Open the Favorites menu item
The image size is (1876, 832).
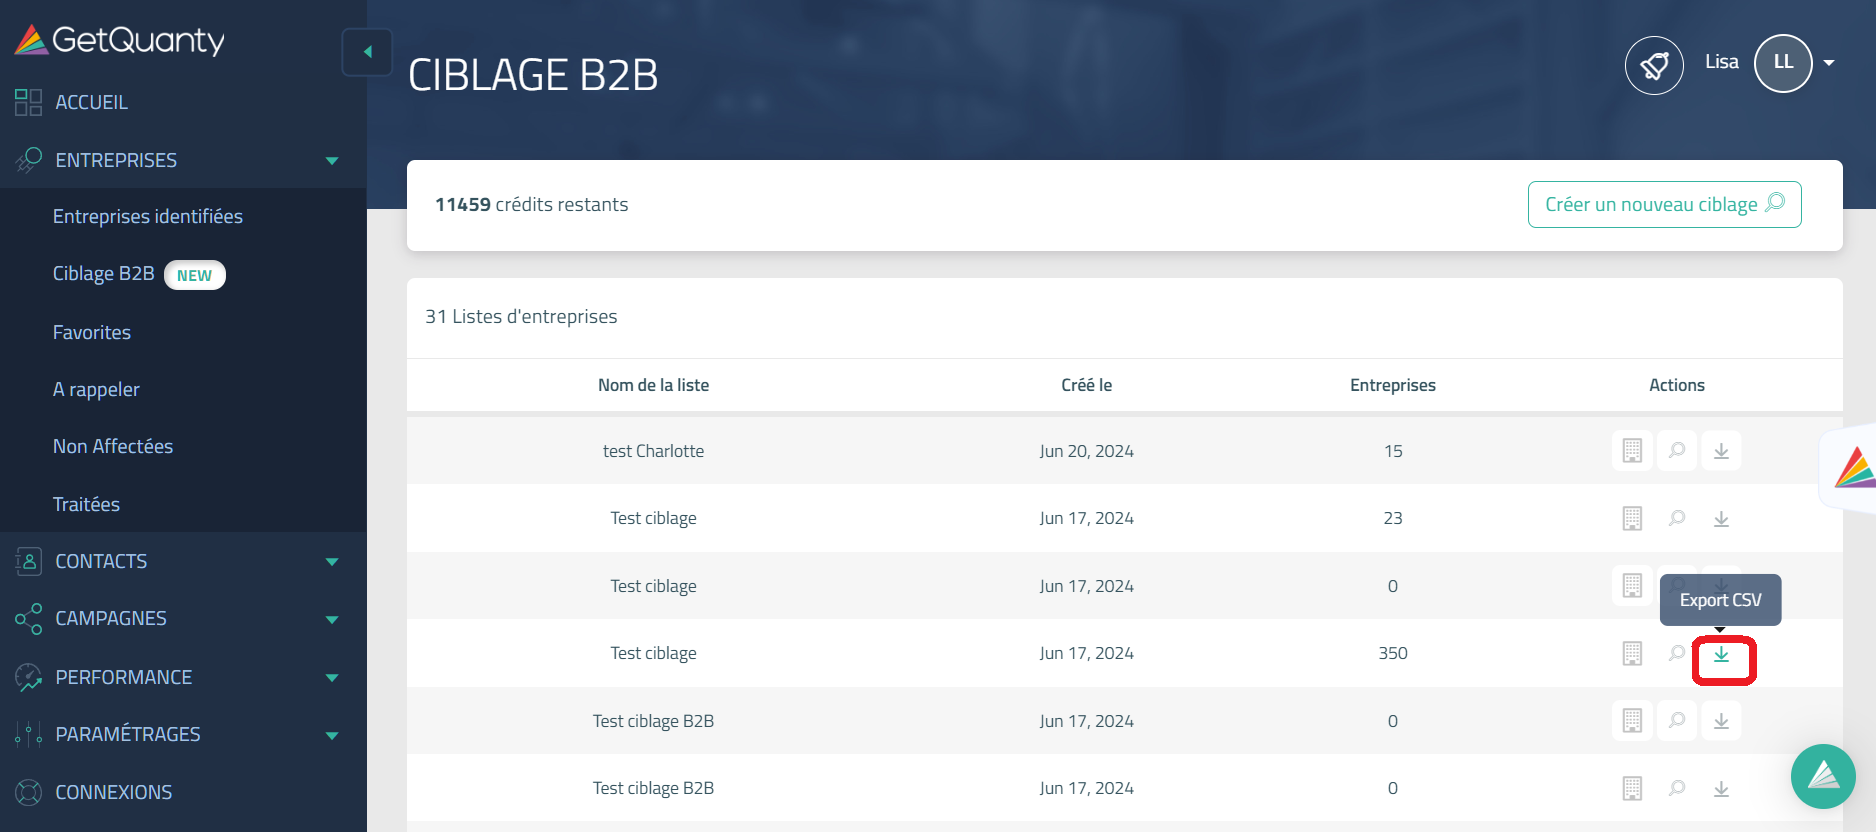tap(92, 333)
